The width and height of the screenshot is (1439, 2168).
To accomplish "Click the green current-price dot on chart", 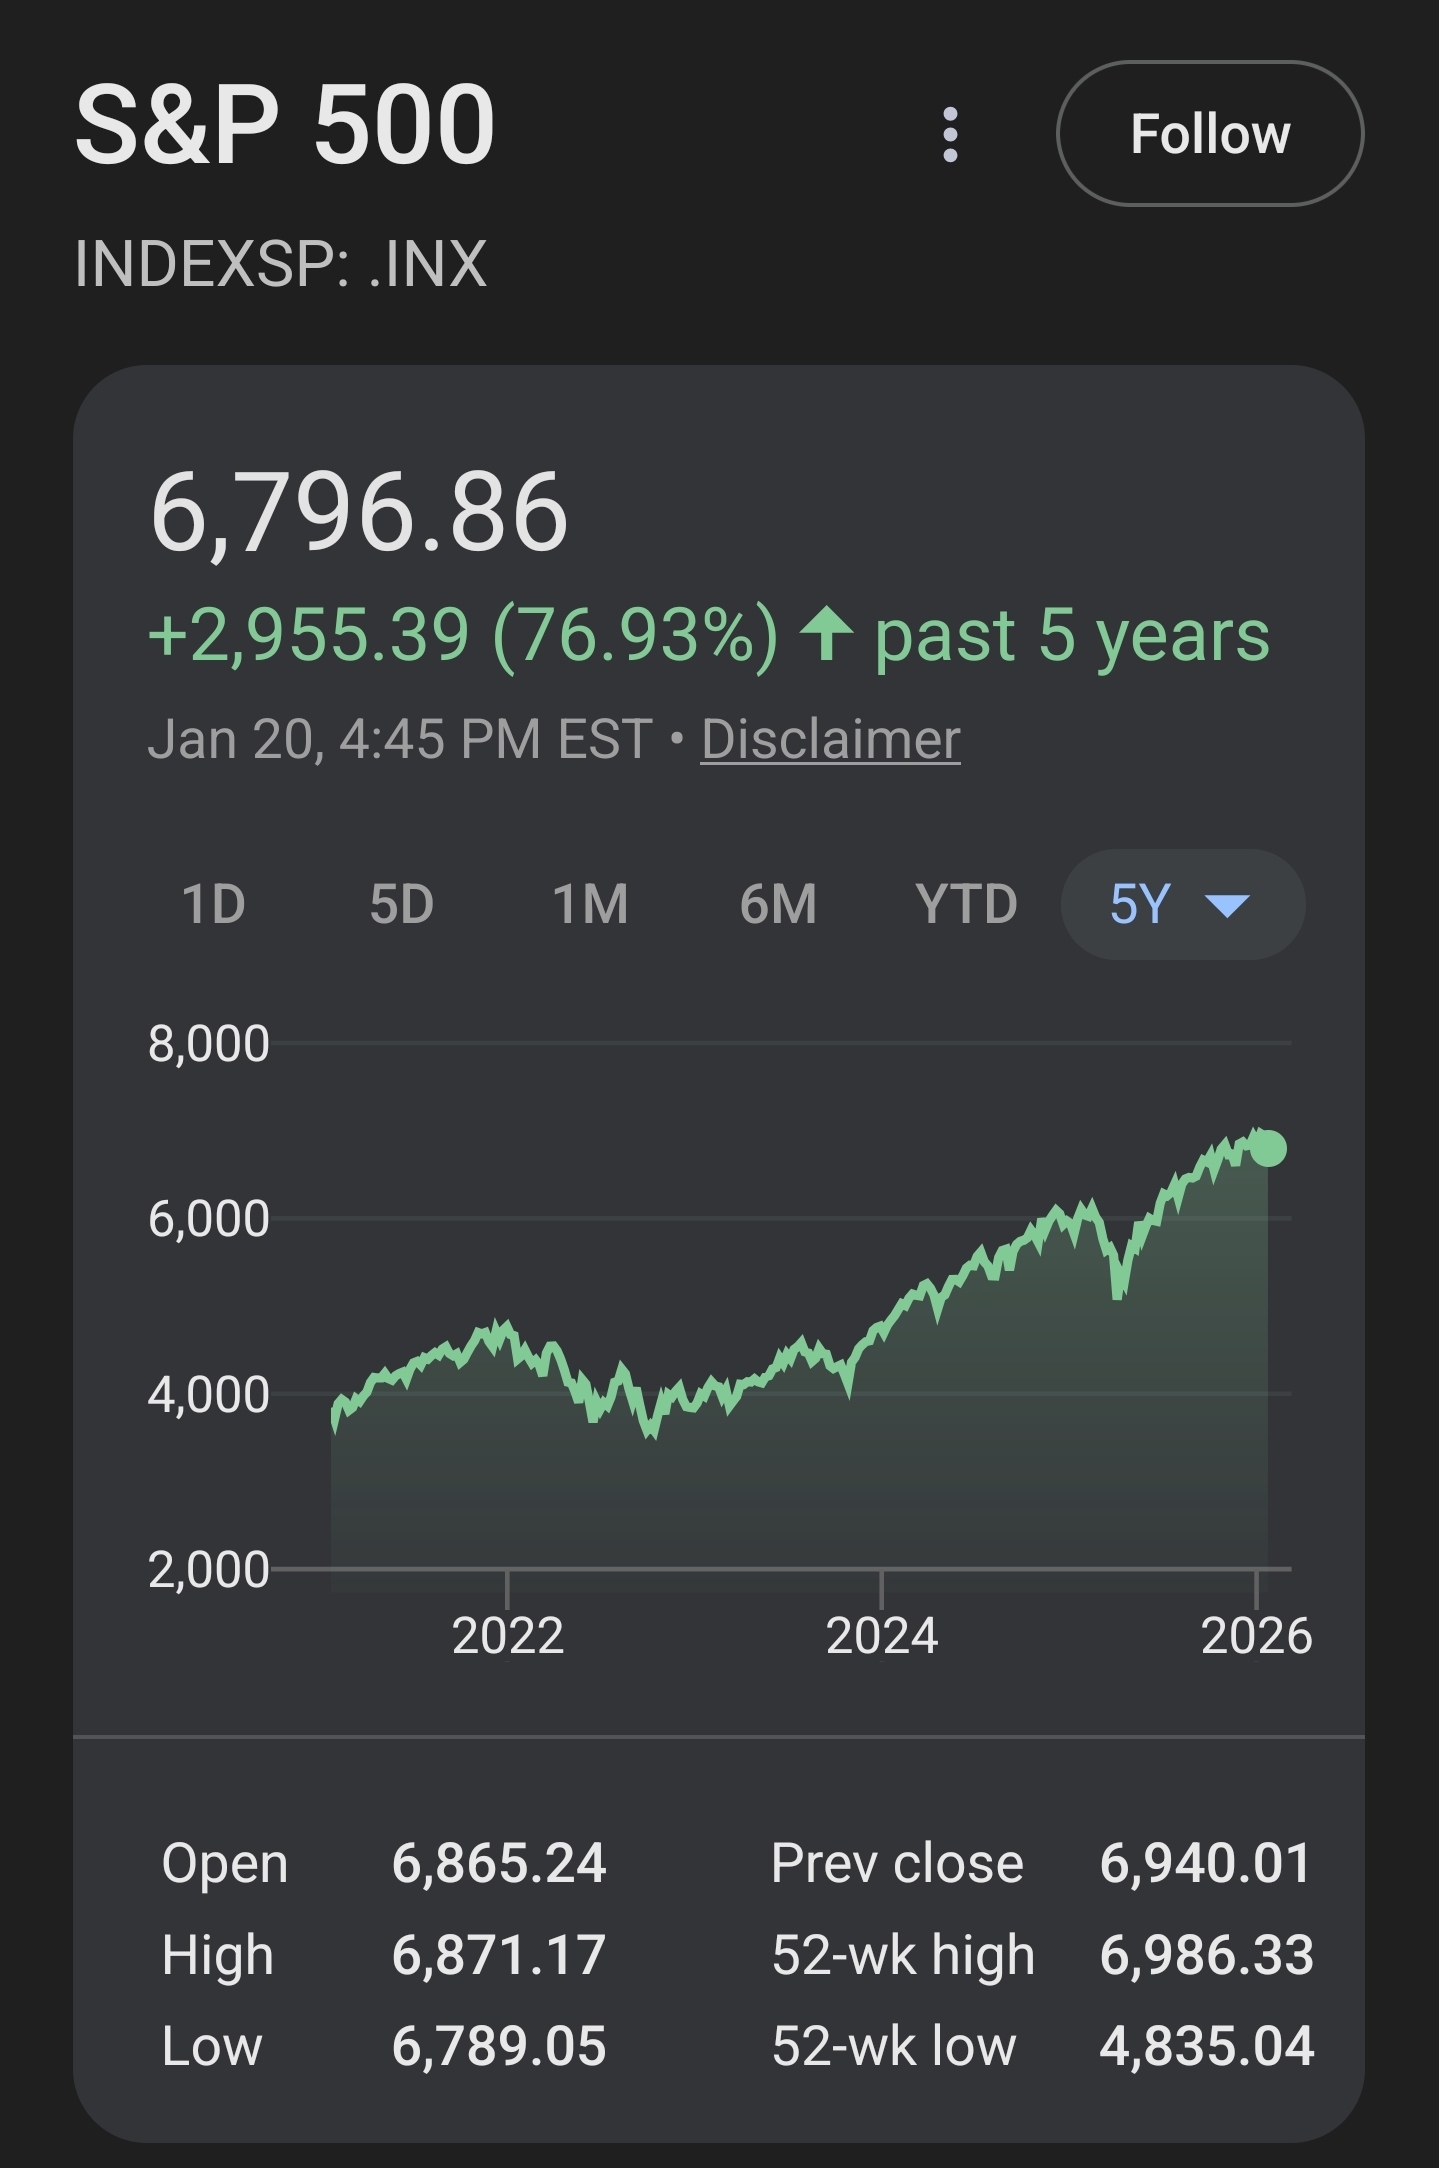I will point(1268,1148).
